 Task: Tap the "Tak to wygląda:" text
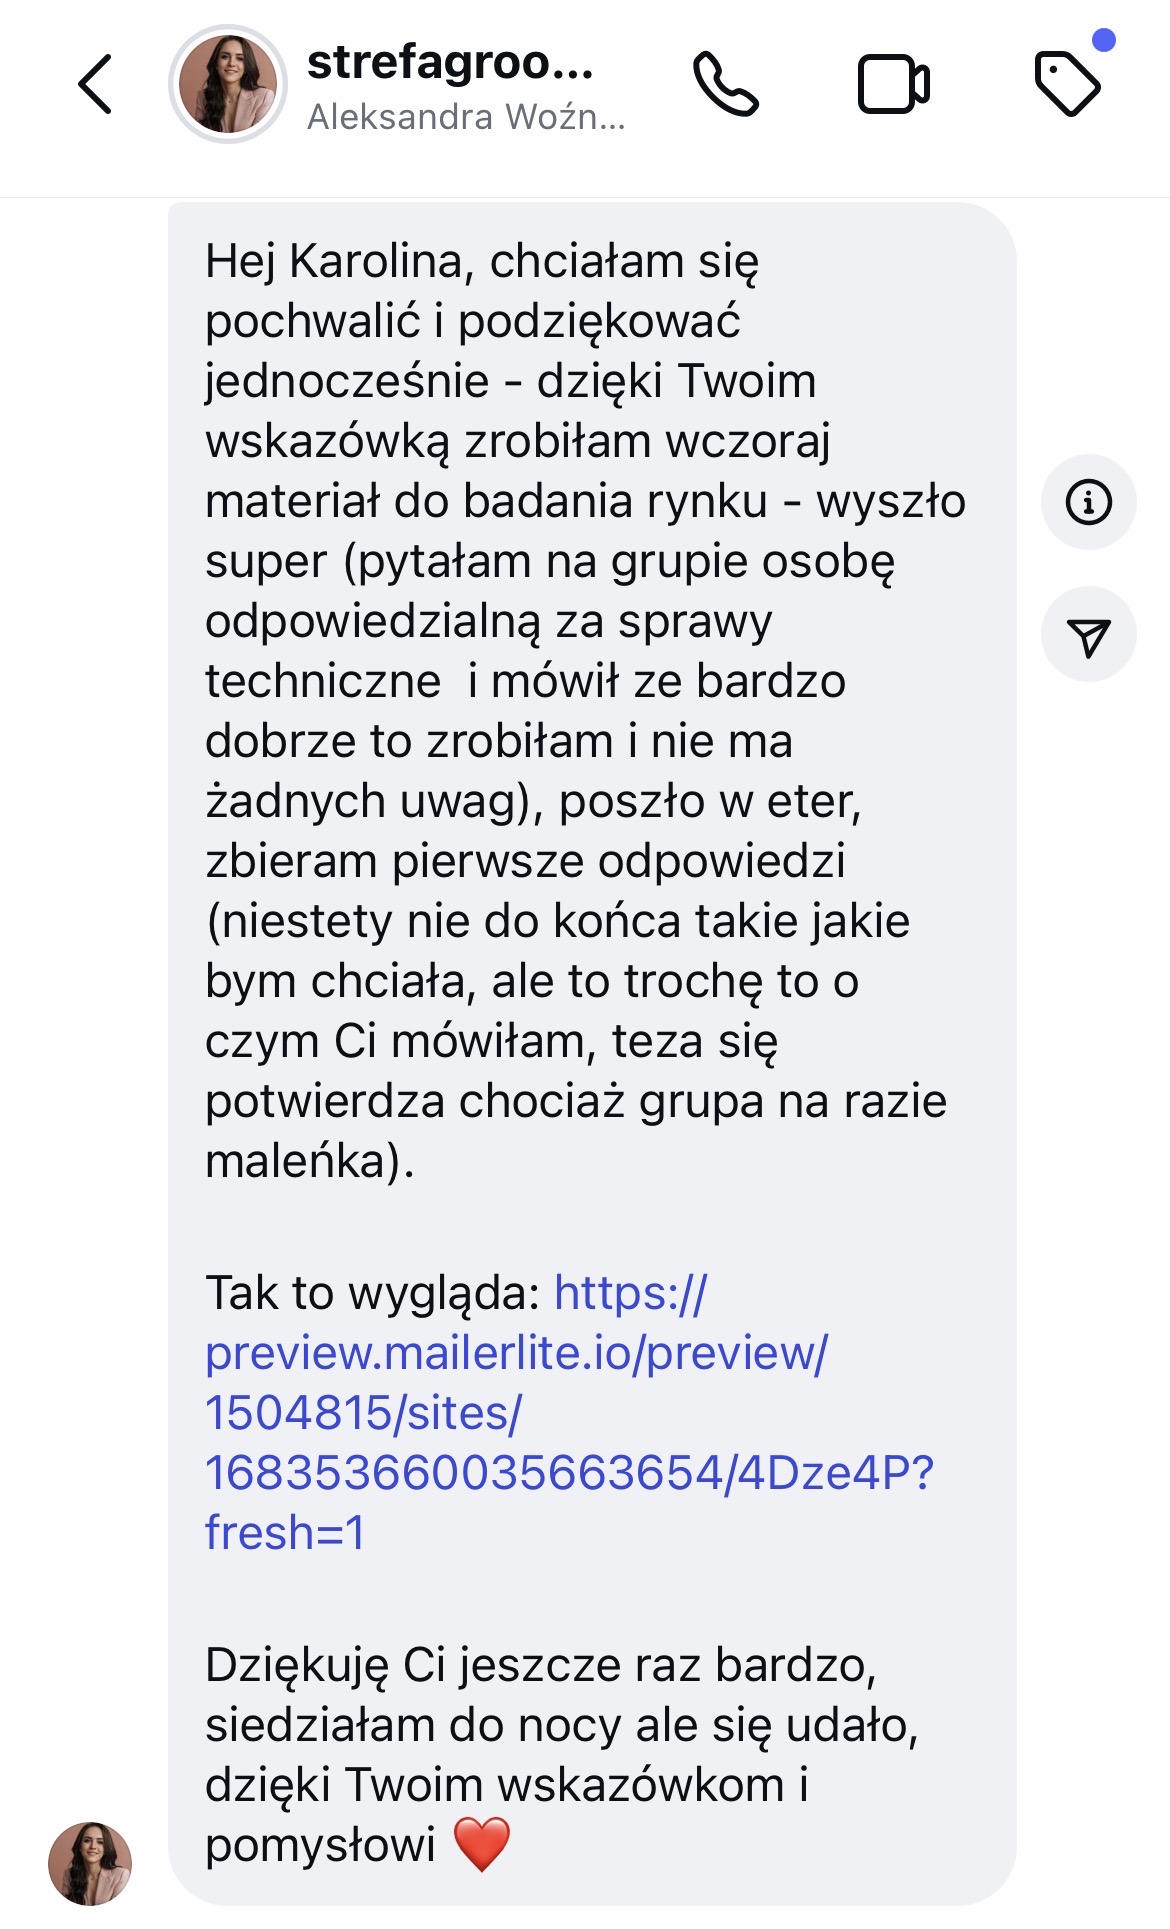pyautogui.click(x=373, y=1293)
